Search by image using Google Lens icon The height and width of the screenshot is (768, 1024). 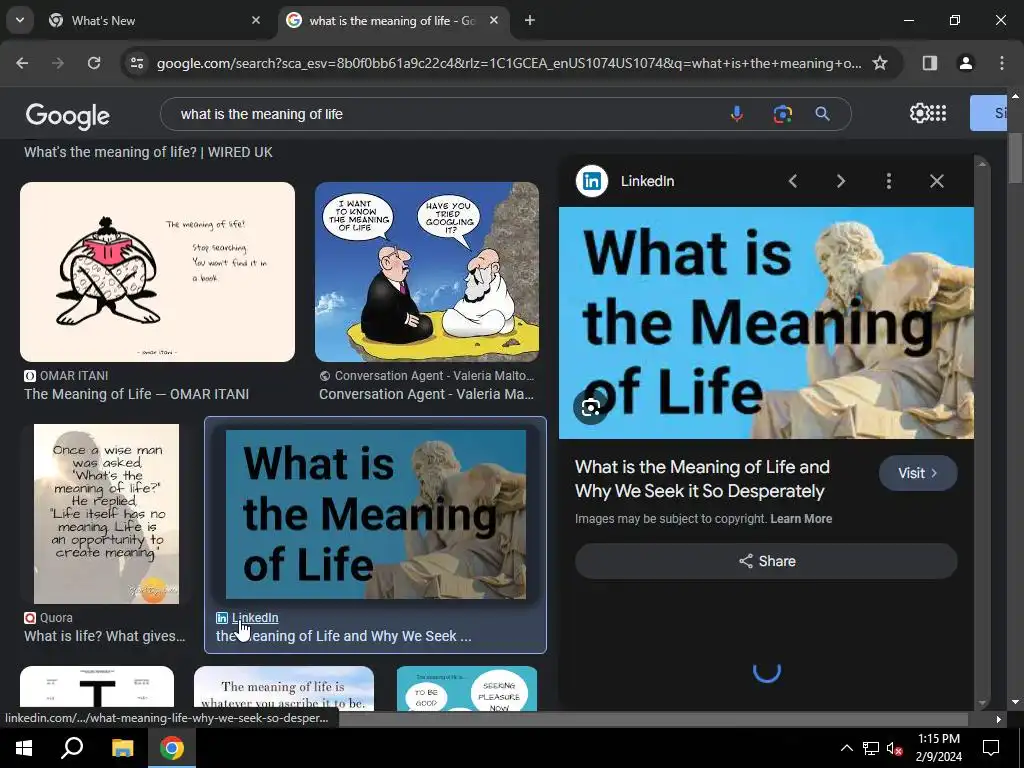click(x=782, y=114)
